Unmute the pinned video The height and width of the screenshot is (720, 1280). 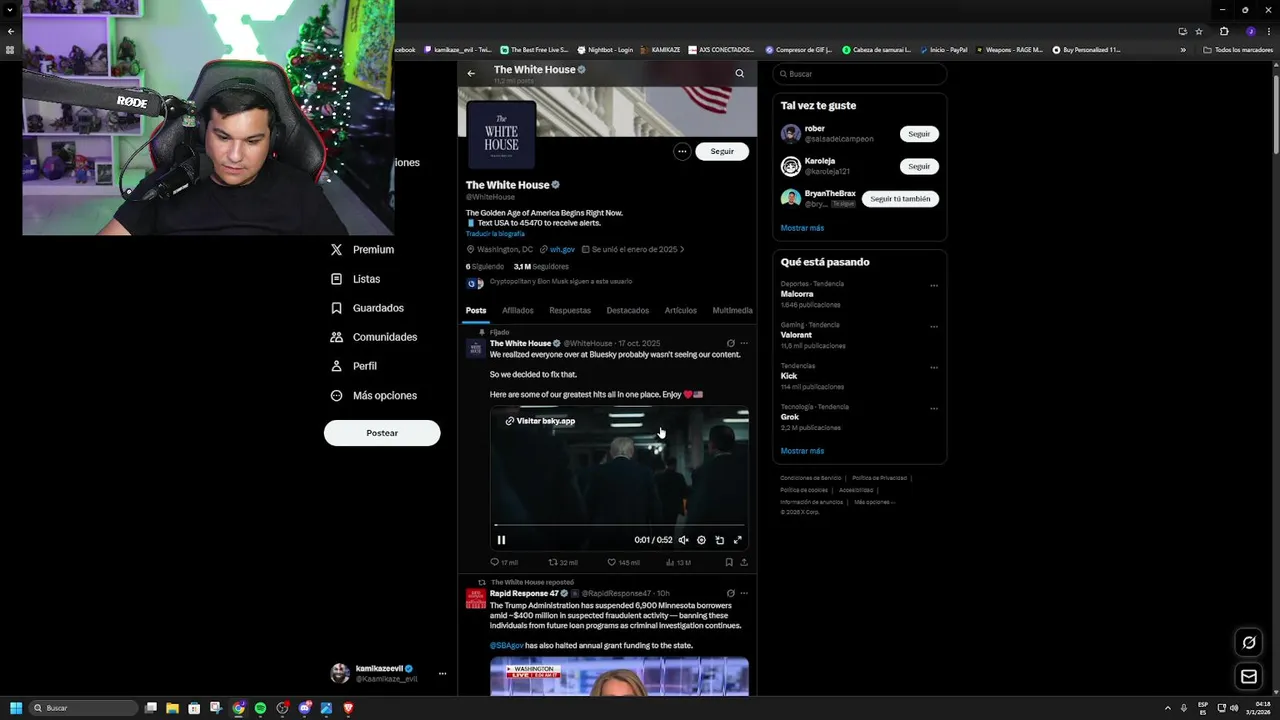pyautogui.click(x=684, y=540)
